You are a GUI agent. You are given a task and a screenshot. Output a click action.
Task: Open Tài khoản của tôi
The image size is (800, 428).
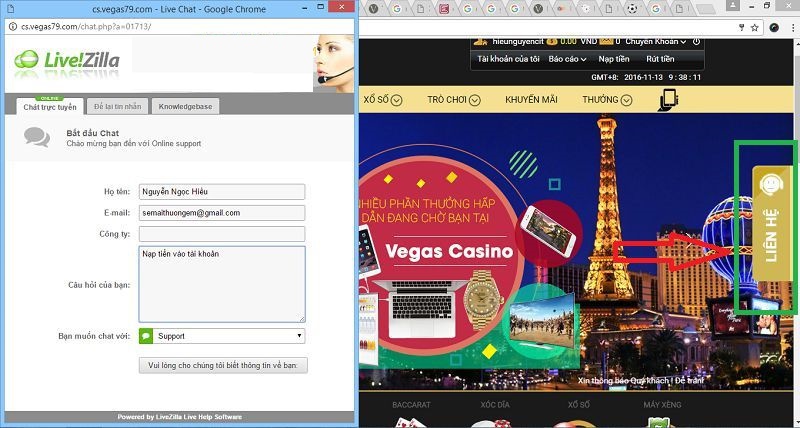click(508, 59)
